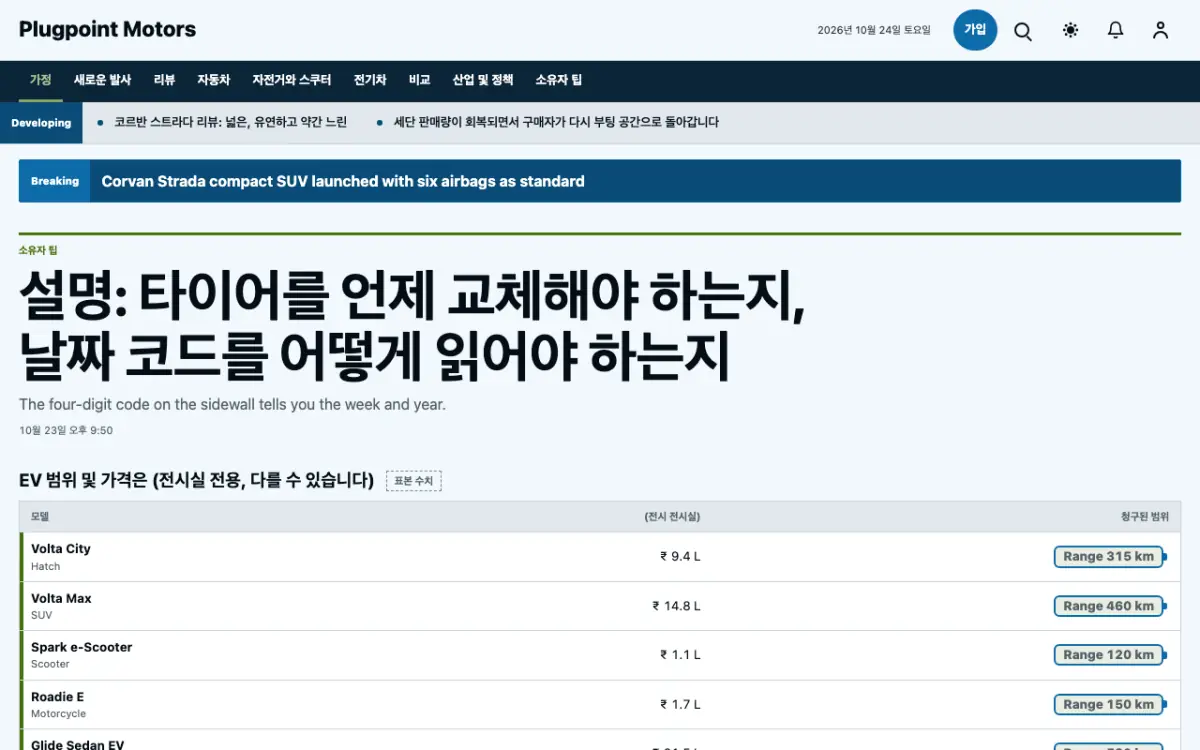Select the Volta Max model name
Screen dimensions: 1200x750
(61, 598)
